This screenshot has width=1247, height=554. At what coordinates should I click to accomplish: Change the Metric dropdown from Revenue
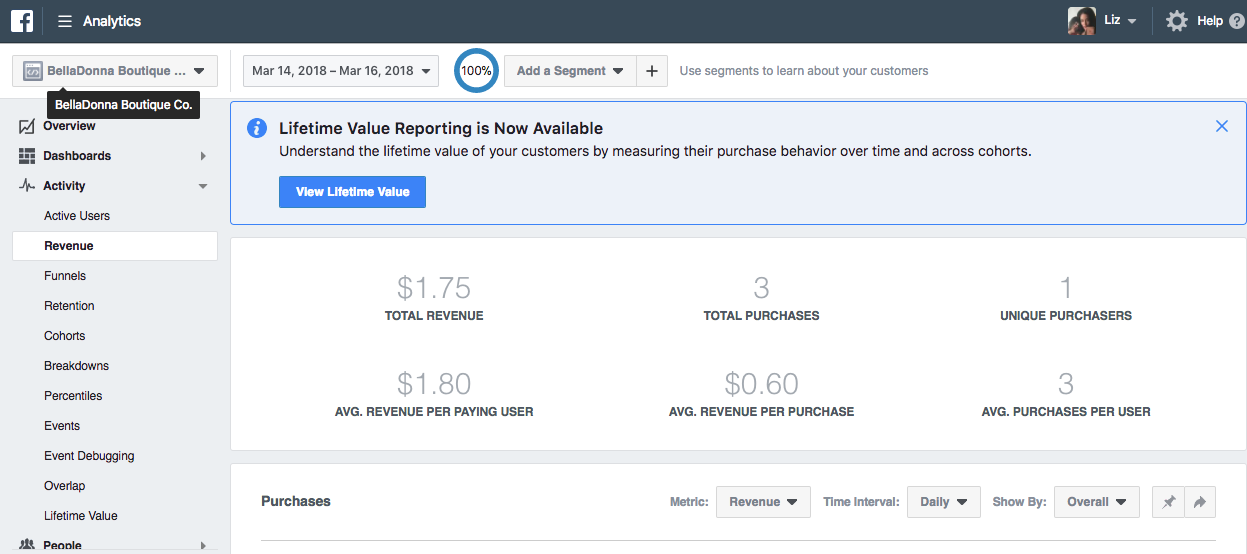[x=763, y=502]
